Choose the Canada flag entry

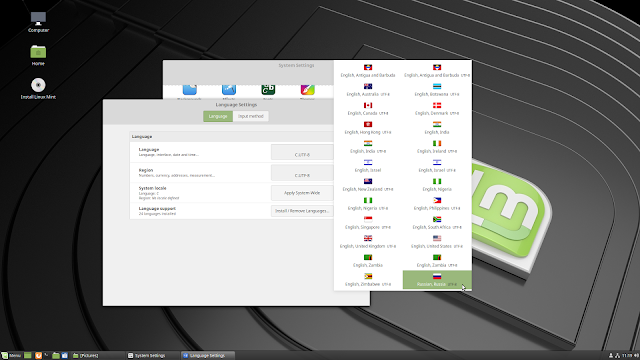tap(368, 109)
